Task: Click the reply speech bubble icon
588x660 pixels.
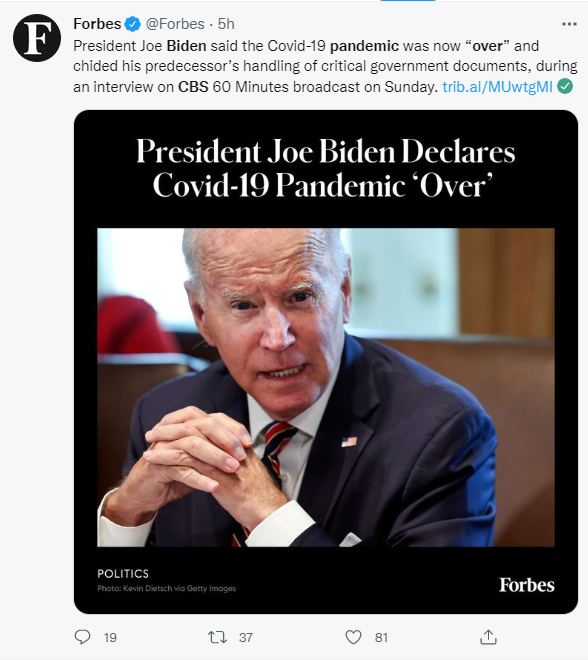Action: coord(82,637)
